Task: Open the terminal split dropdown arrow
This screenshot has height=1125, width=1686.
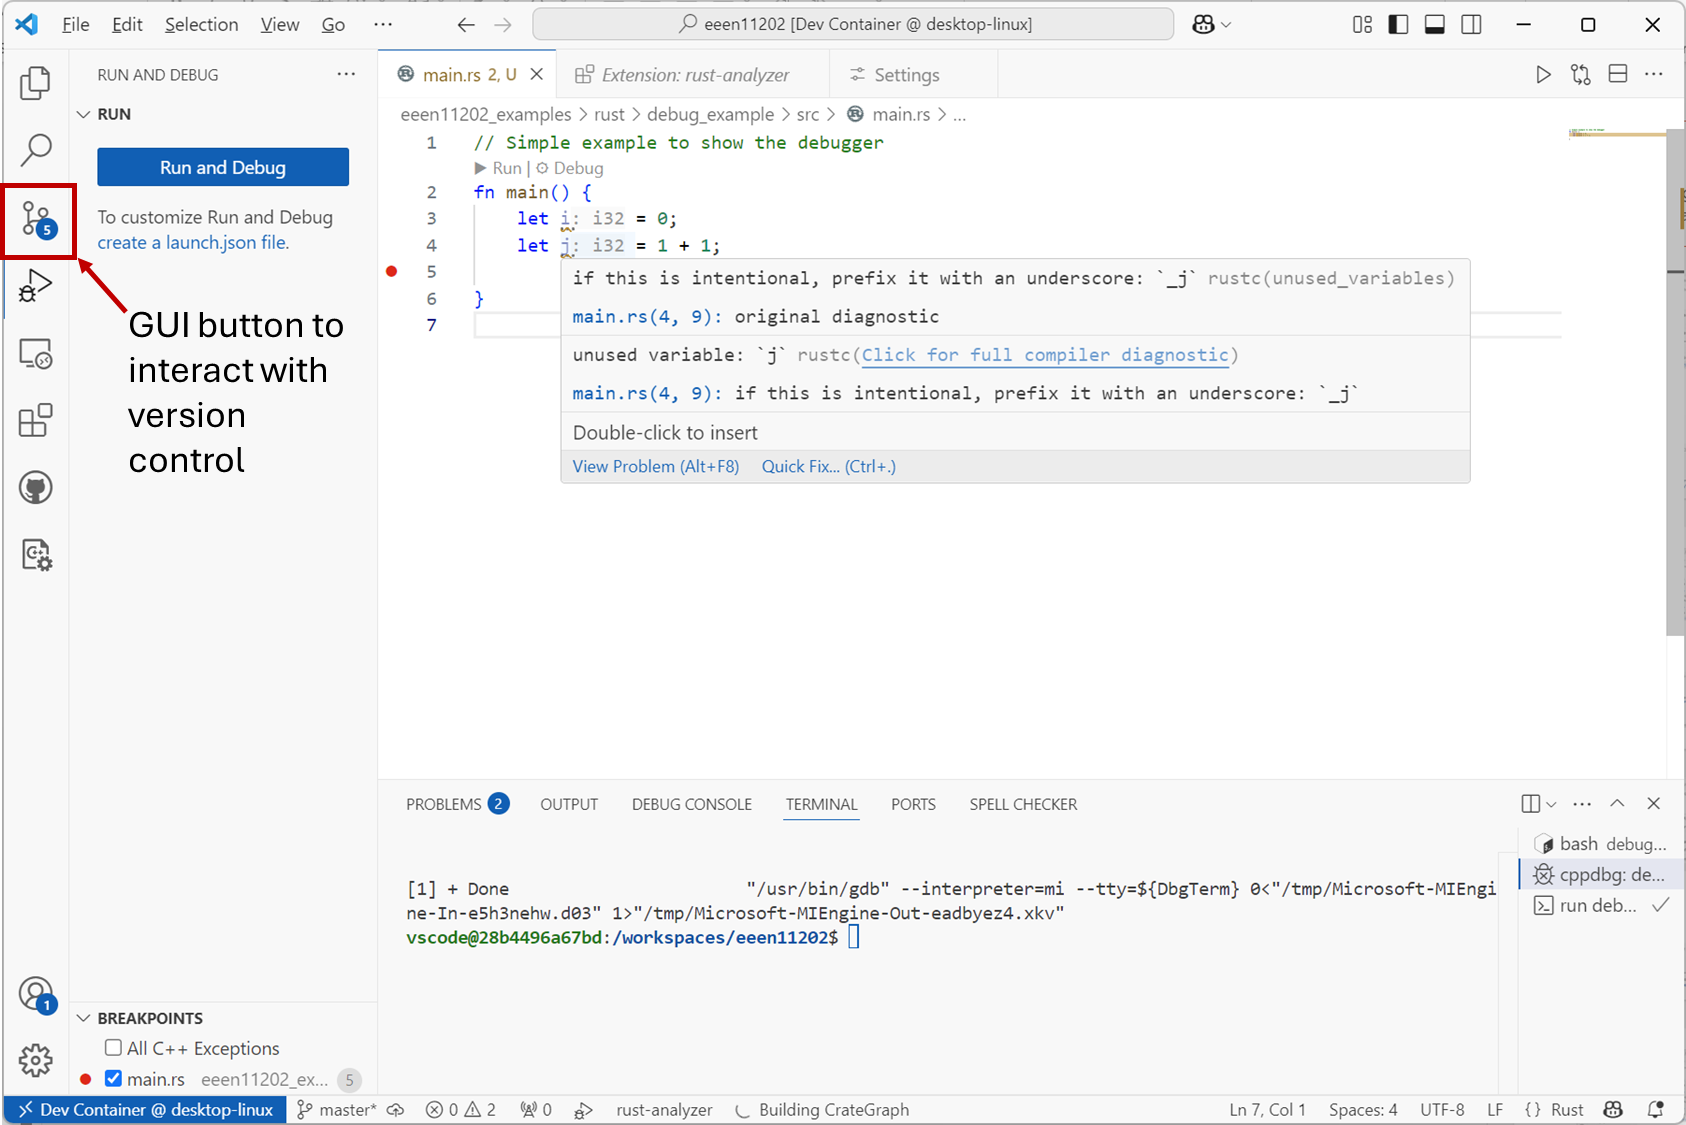Action: tap(1551, 804)
